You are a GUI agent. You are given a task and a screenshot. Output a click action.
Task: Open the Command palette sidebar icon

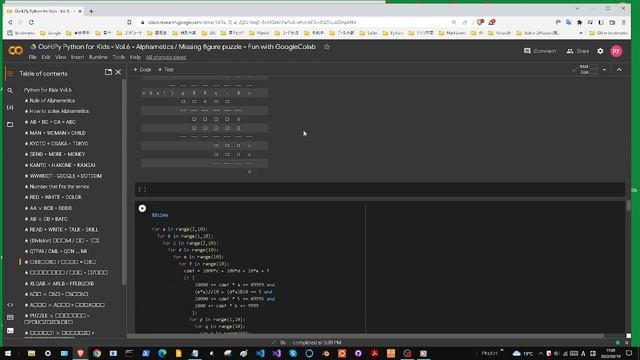(x=10, y=318)
